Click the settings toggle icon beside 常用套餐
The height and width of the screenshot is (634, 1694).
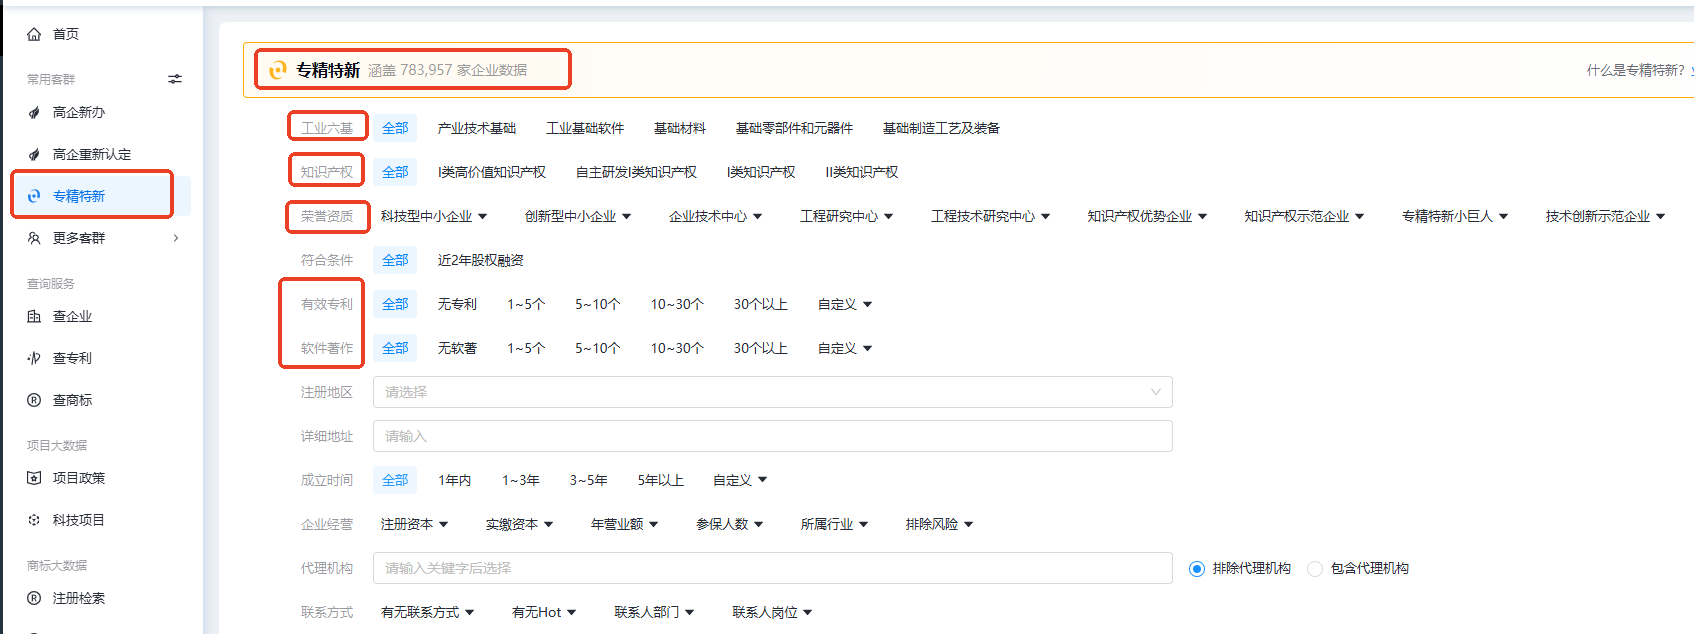175,79
